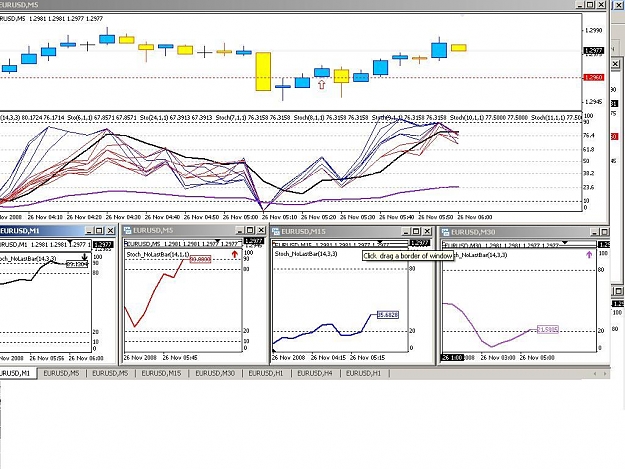Select the black down arrow in the EURUSD,M1 window
Image resolution: width=625 pixels, height=469 pixels.
(x=85, y=256)
